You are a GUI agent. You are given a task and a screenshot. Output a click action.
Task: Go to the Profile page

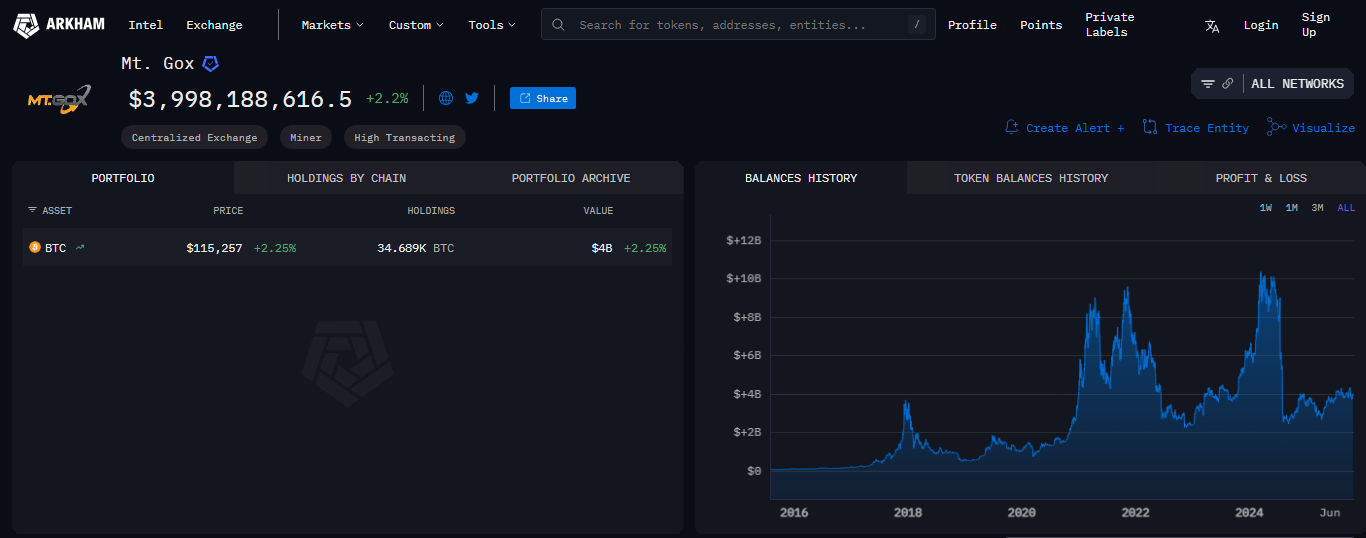tap(972, 25)
